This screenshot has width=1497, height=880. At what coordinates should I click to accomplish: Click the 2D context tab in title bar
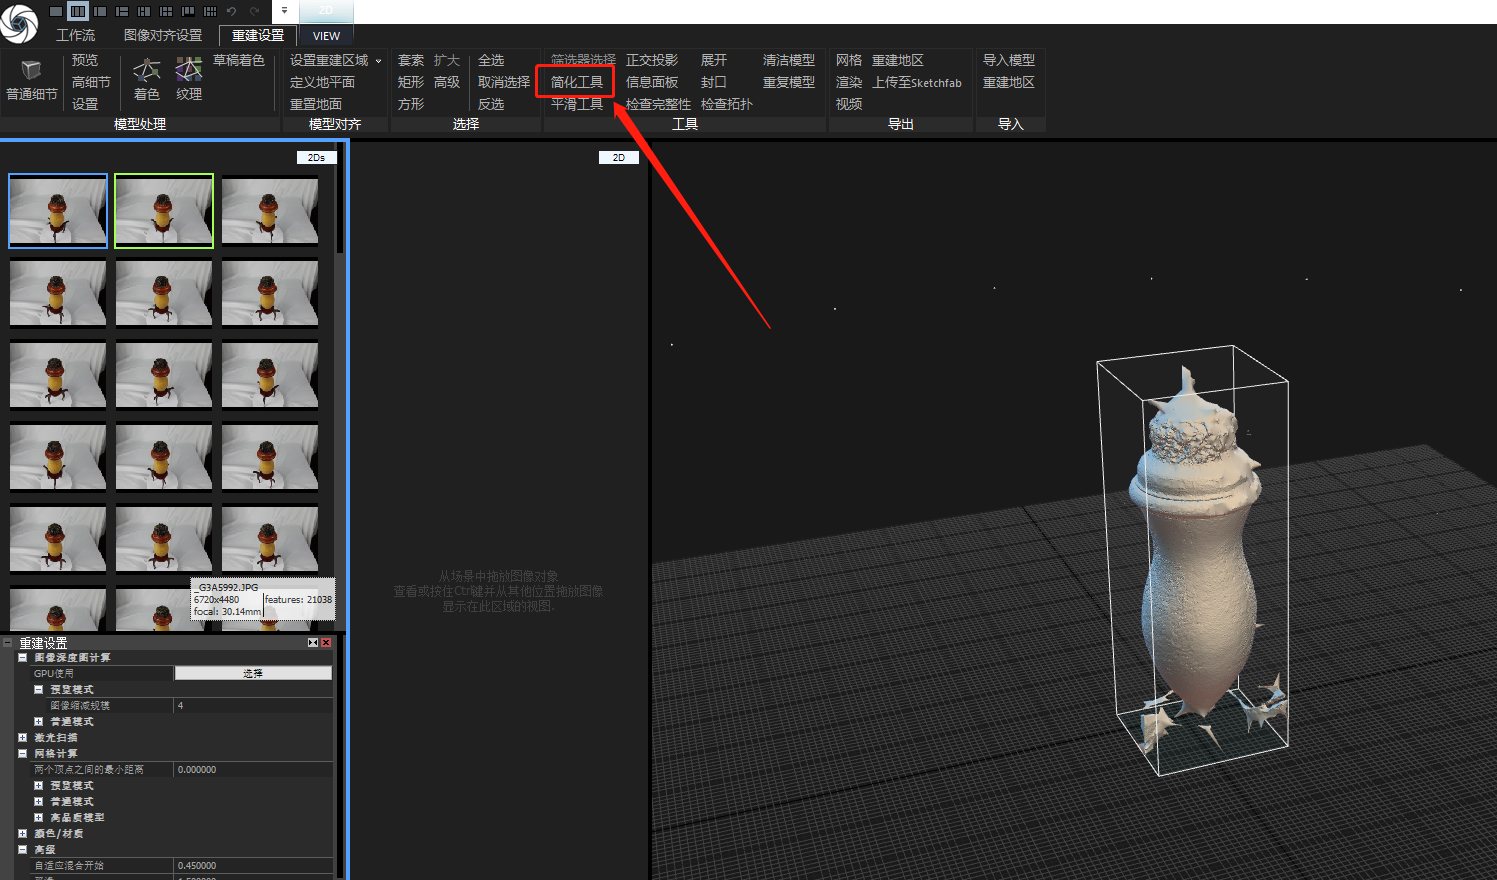(326, 11)
